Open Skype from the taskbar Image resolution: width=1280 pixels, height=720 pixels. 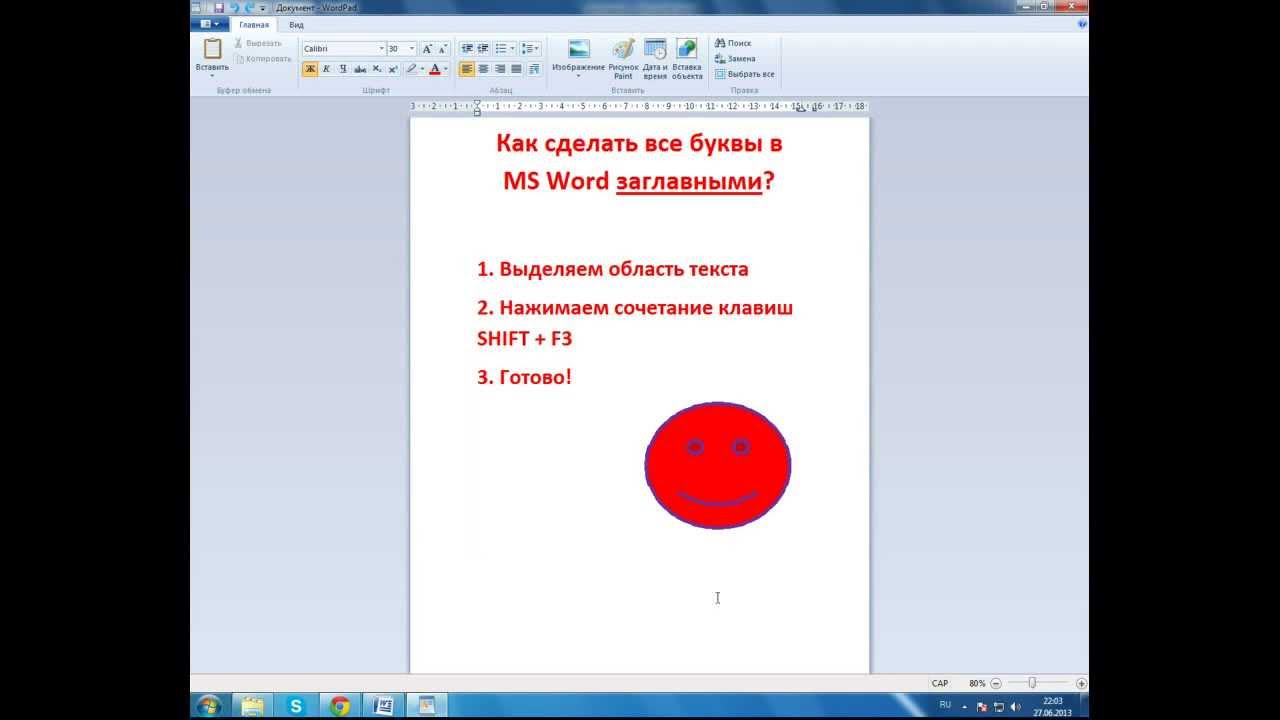tap(296, 705)
